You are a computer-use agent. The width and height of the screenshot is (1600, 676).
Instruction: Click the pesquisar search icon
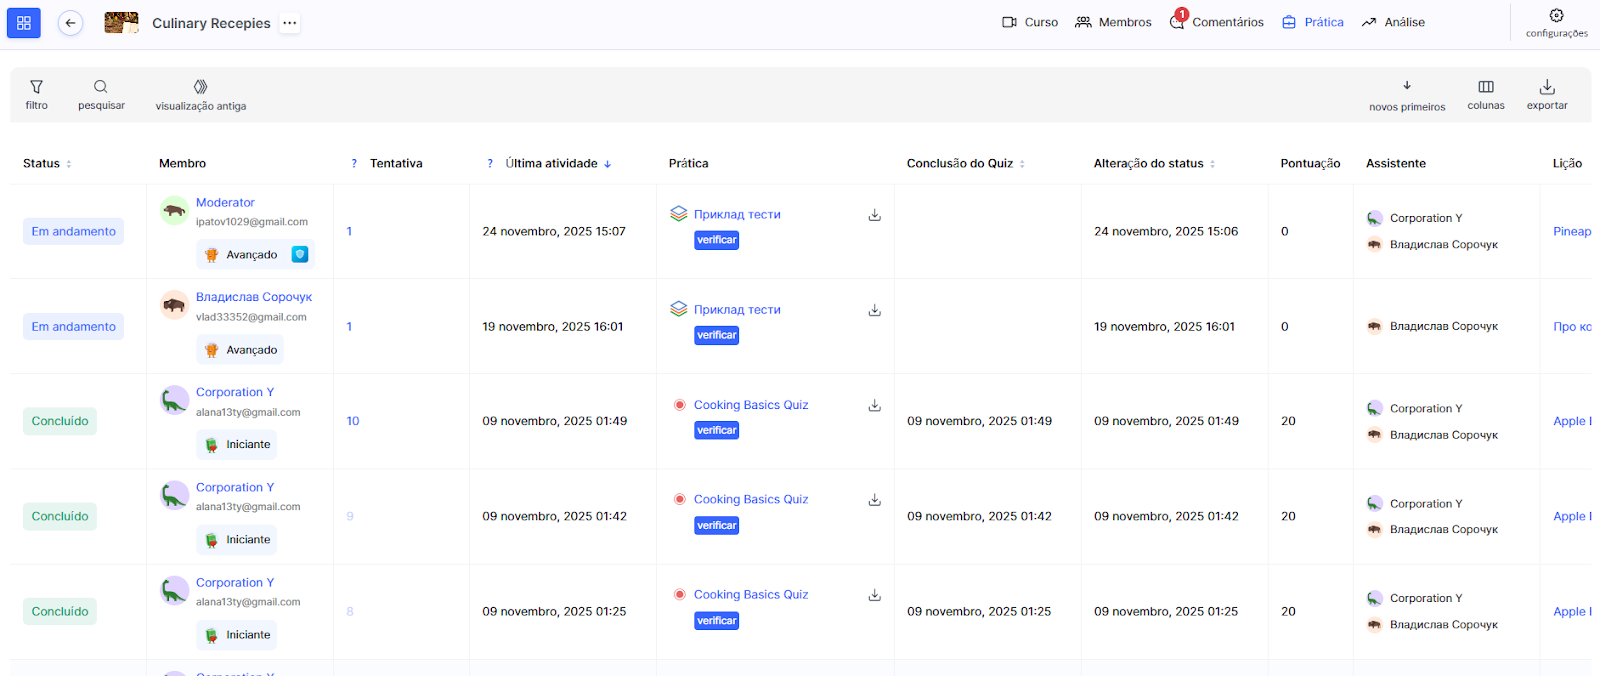click(x=101, y=94)
